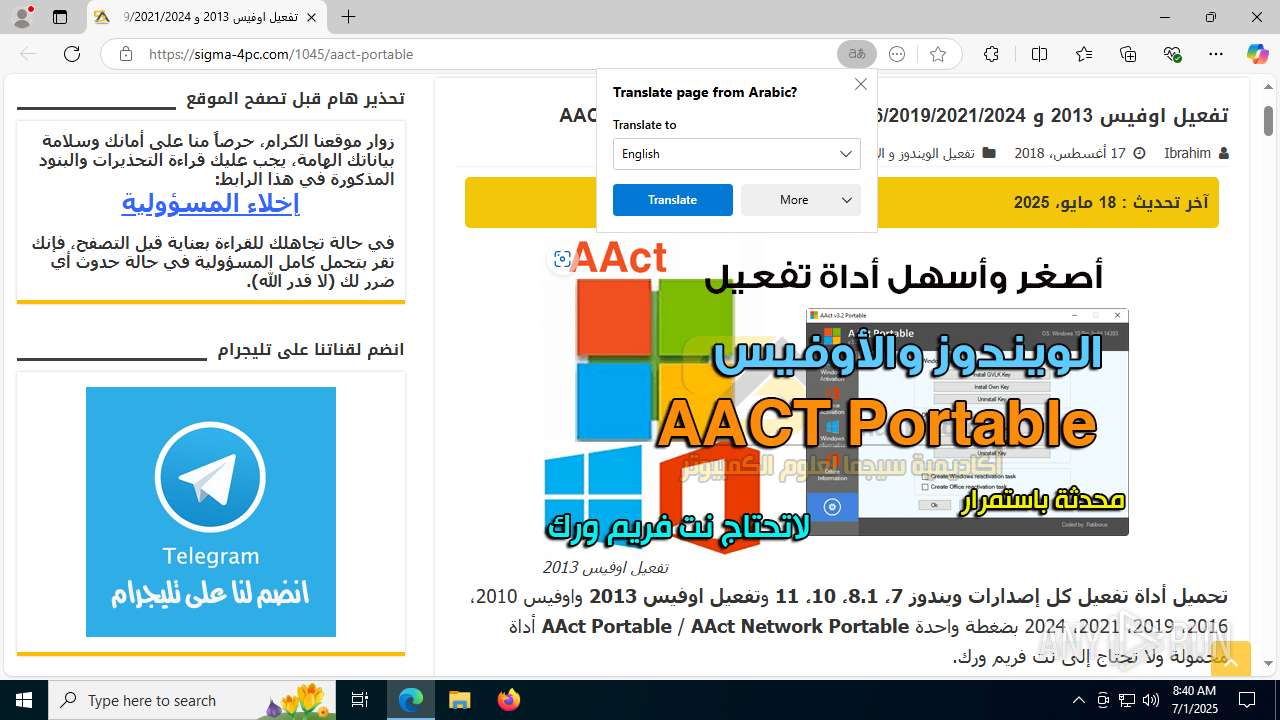Open the Telegram channel banner
The width and height of the screenshot is (1280, 720).
211,512
